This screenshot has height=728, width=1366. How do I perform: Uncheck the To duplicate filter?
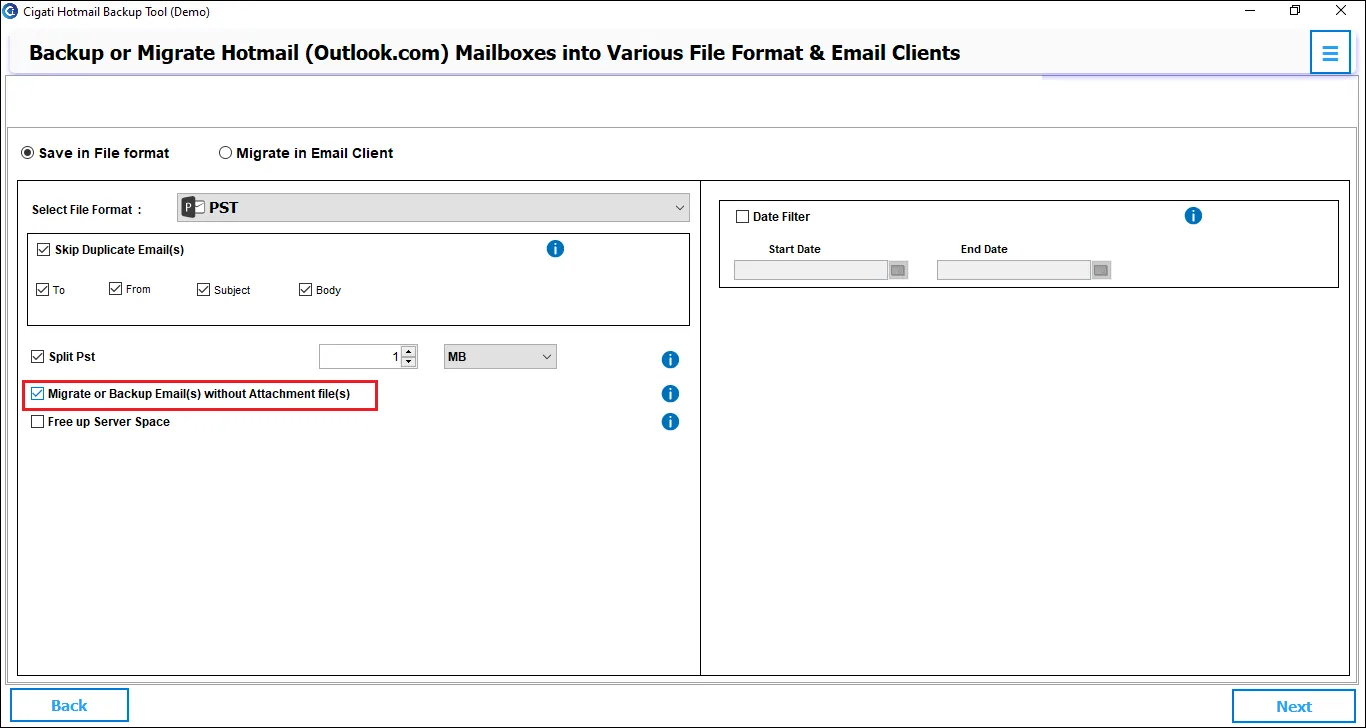(x=42, y=290)
